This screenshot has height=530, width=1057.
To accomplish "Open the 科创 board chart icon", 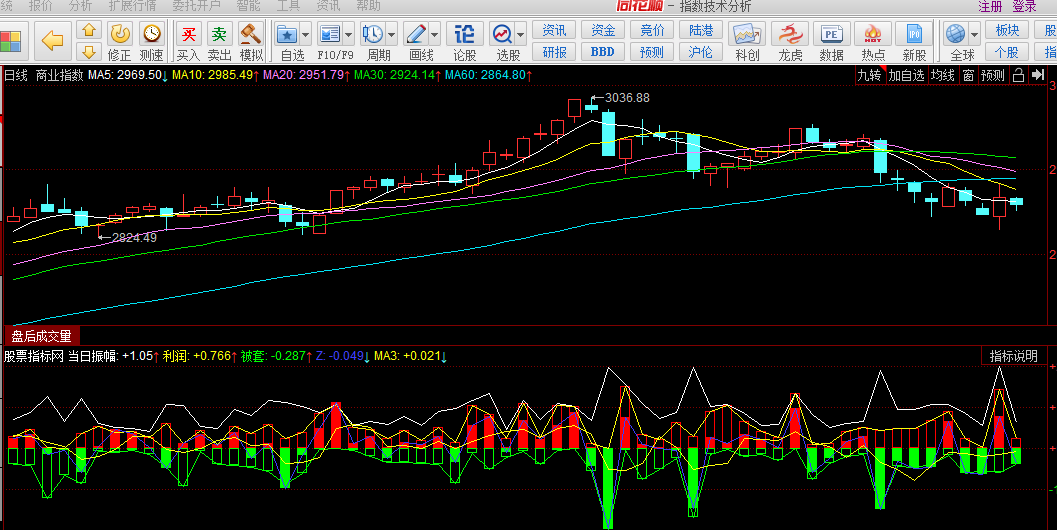I will click(747, 41).
